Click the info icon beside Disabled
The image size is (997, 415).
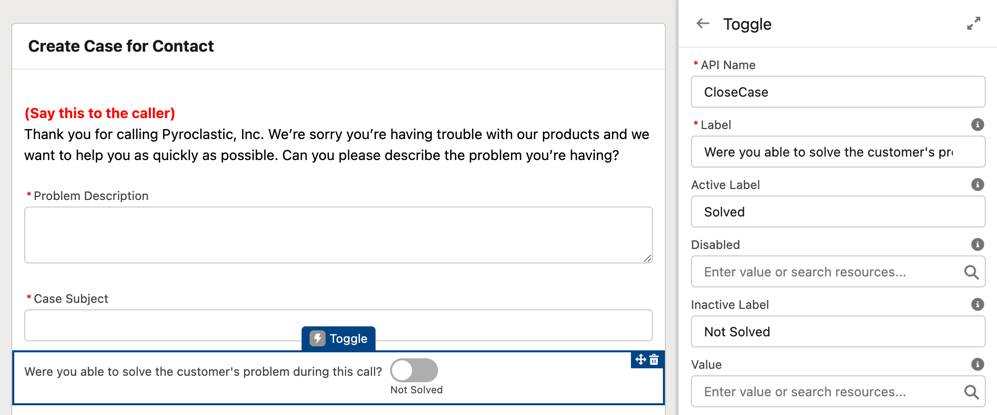[978, 245]
